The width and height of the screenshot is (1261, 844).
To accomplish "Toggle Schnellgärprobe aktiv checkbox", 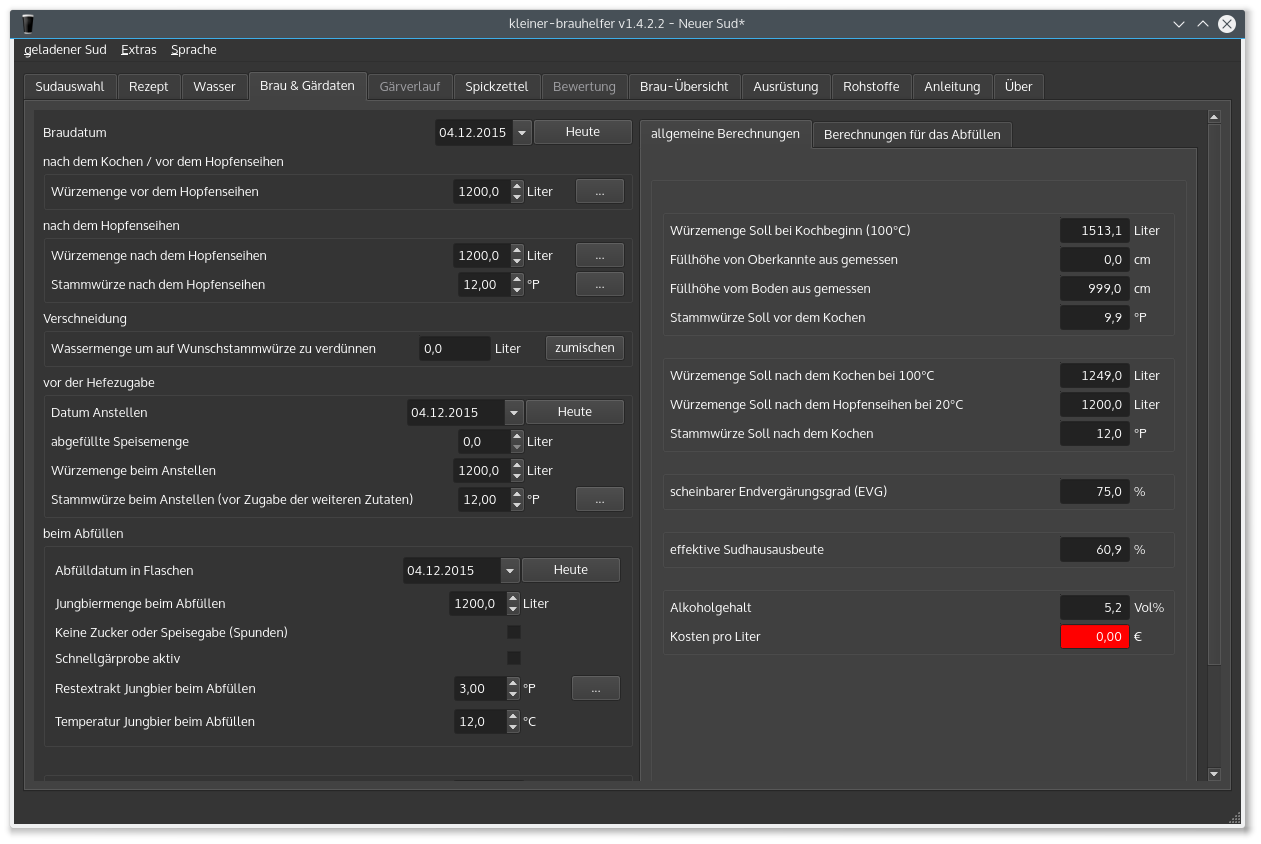I will click(x=514, y=658).
